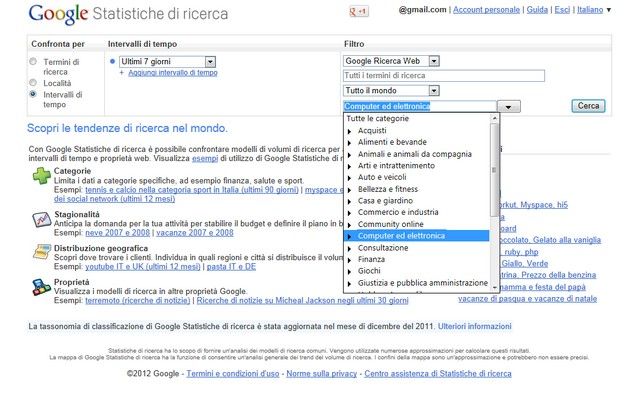The height and width of the screenshot is (394, 625).
Task: Click the Italiano language link
Action: click(590, 10)
